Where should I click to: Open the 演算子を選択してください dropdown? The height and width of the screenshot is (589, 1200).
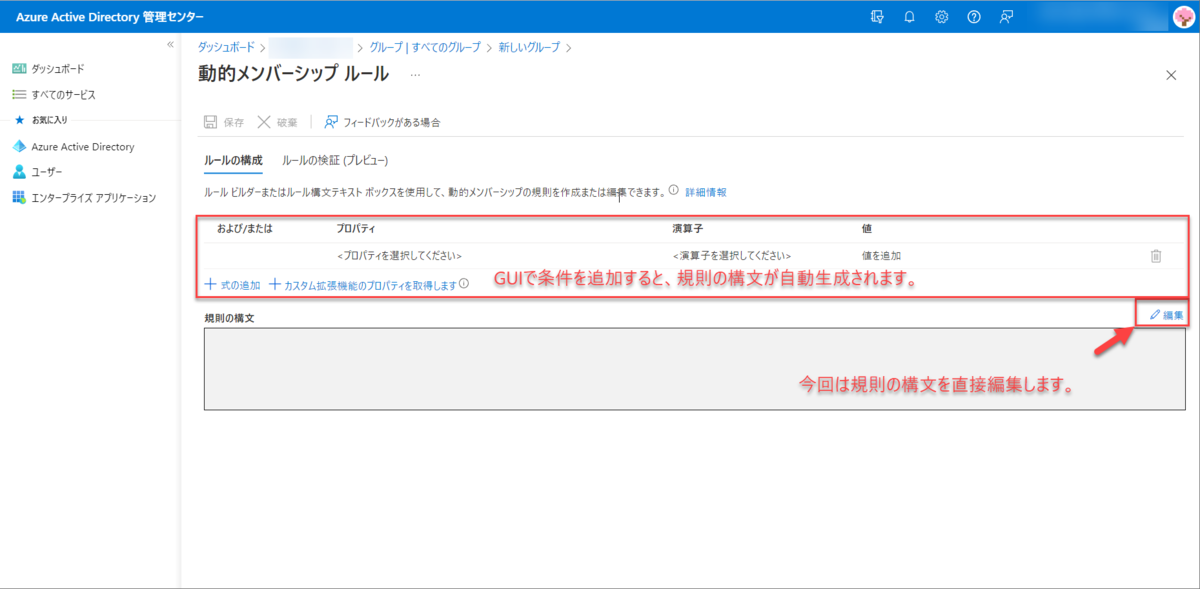(733, 256)
